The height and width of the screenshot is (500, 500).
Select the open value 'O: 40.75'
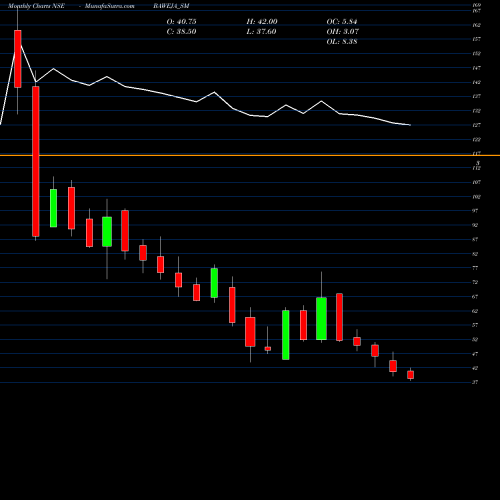181,22
